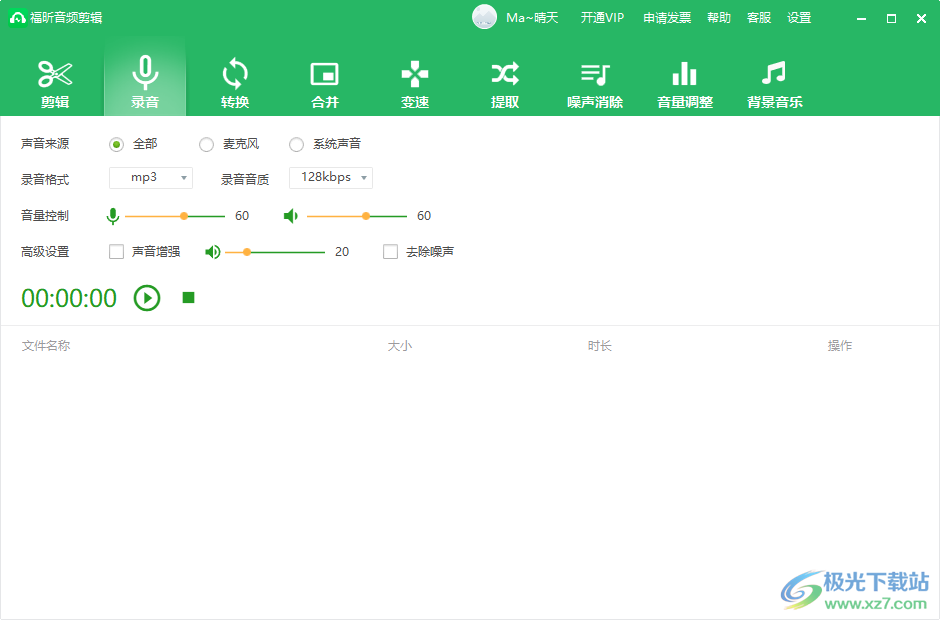Viewport: 940px width, 620px height.
Task: Click the user avatar picture
Action: click(x=484, y=17)
